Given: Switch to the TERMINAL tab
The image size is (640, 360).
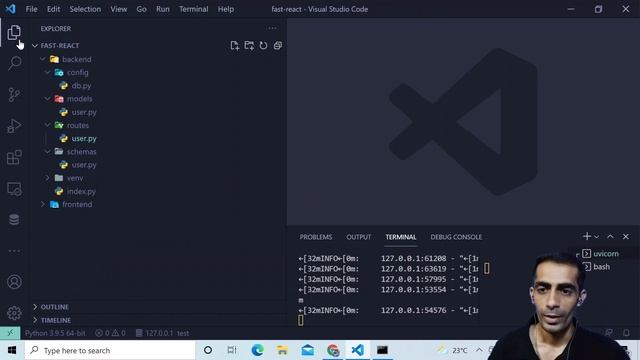Looking at the screenshot, I should [x=401, y=237].
